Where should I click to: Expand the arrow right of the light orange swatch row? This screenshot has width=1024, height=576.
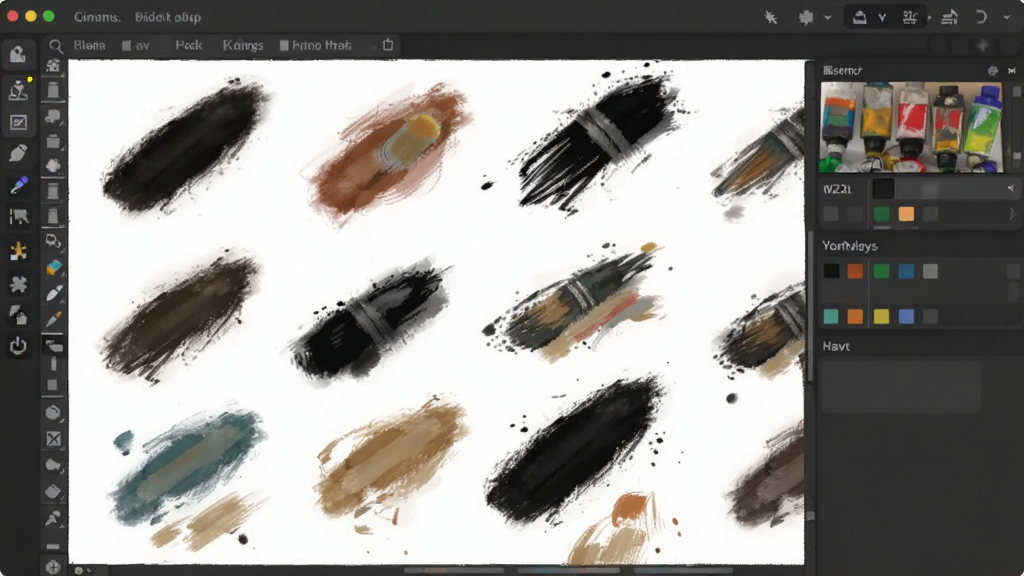[x=1012, y=214]
